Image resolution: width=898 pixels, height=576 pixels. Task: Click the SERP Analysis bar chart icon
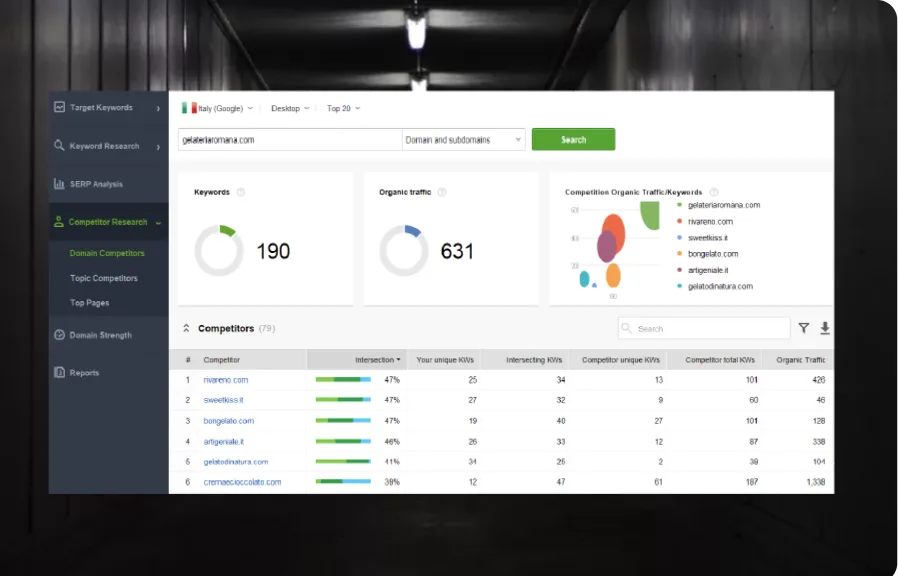[x=60, y=184]
